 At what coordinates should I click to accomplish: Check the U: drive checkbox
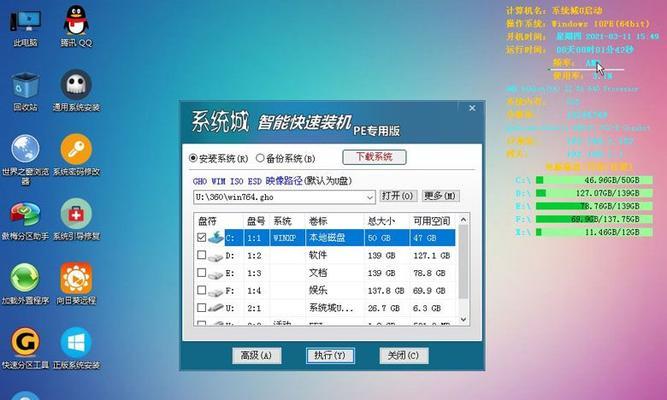(202, 308)
